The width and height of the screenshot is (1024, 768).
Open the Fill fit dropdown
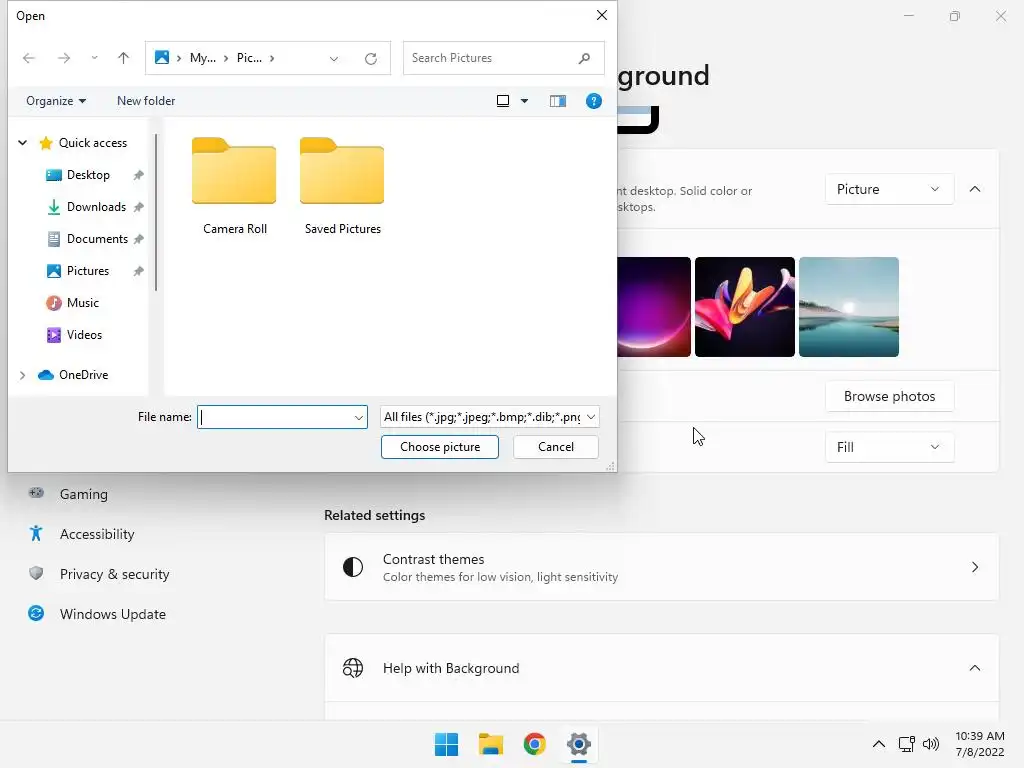click(889, 447)
